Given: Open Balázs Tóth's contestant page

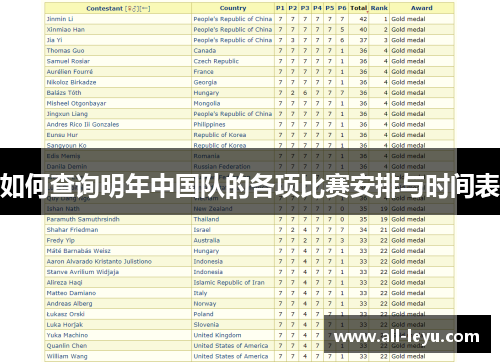Looking at the screenshot, I should (x=64, y=93).
